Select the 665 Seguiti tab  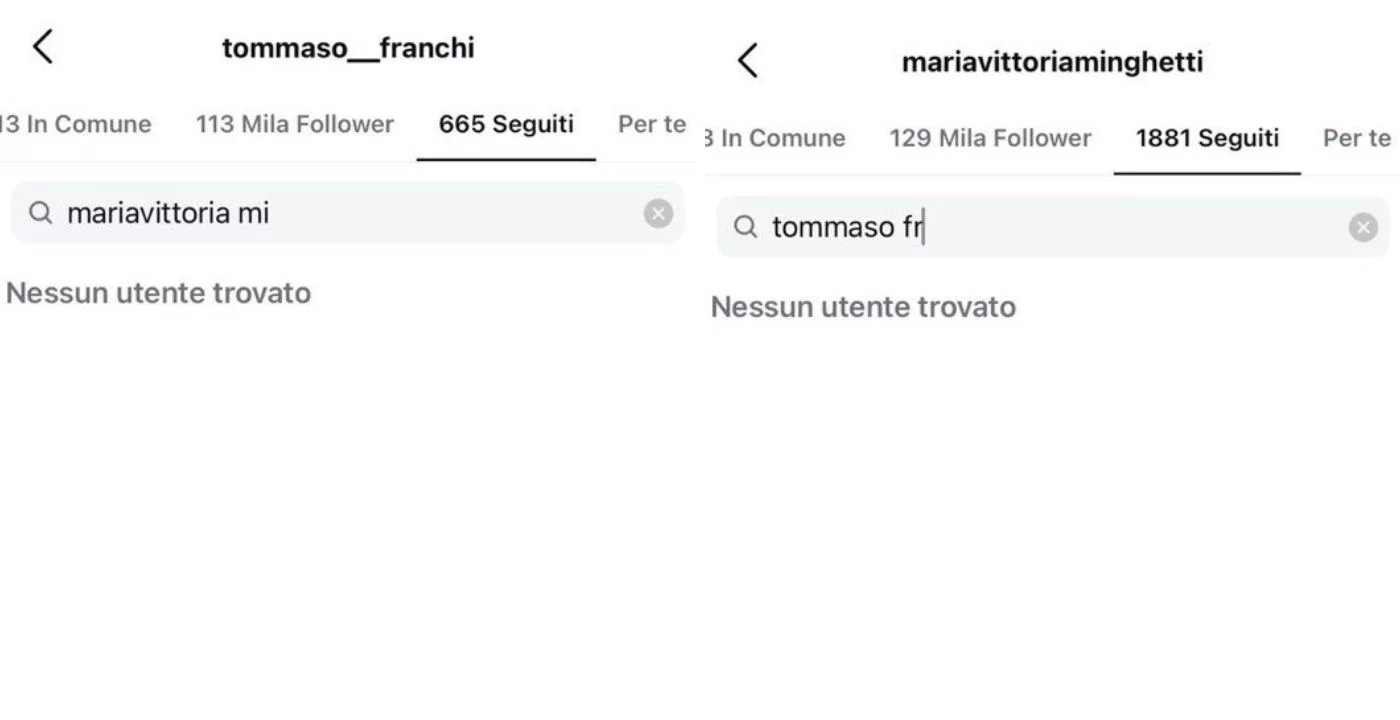click(x=506, y=125)
